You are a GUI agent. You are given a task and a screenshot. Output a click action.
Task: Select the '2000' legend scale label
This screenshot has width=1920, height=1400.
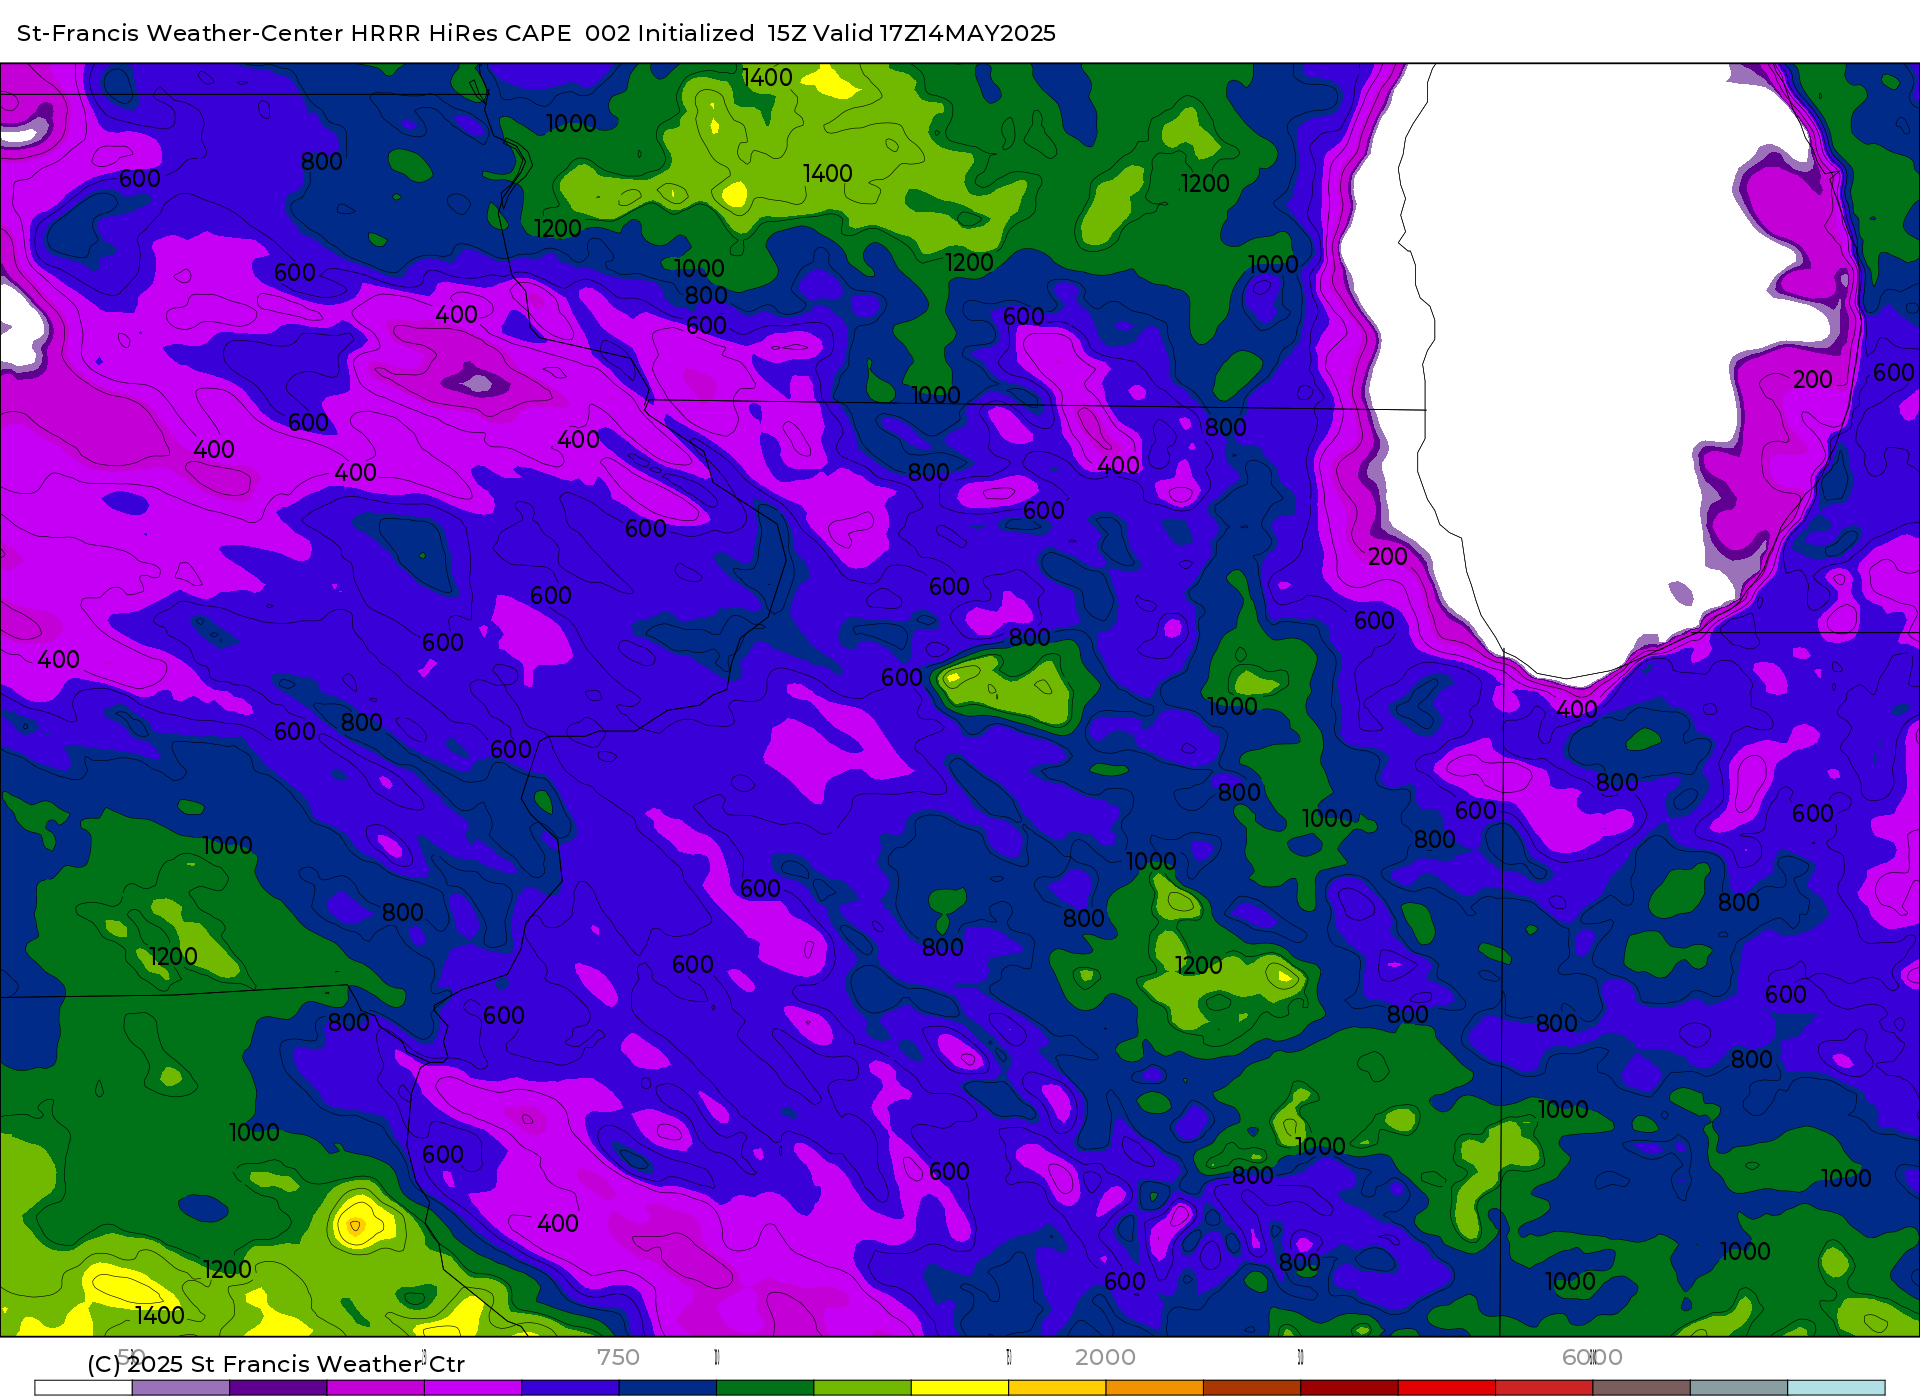[1105, 1357]
